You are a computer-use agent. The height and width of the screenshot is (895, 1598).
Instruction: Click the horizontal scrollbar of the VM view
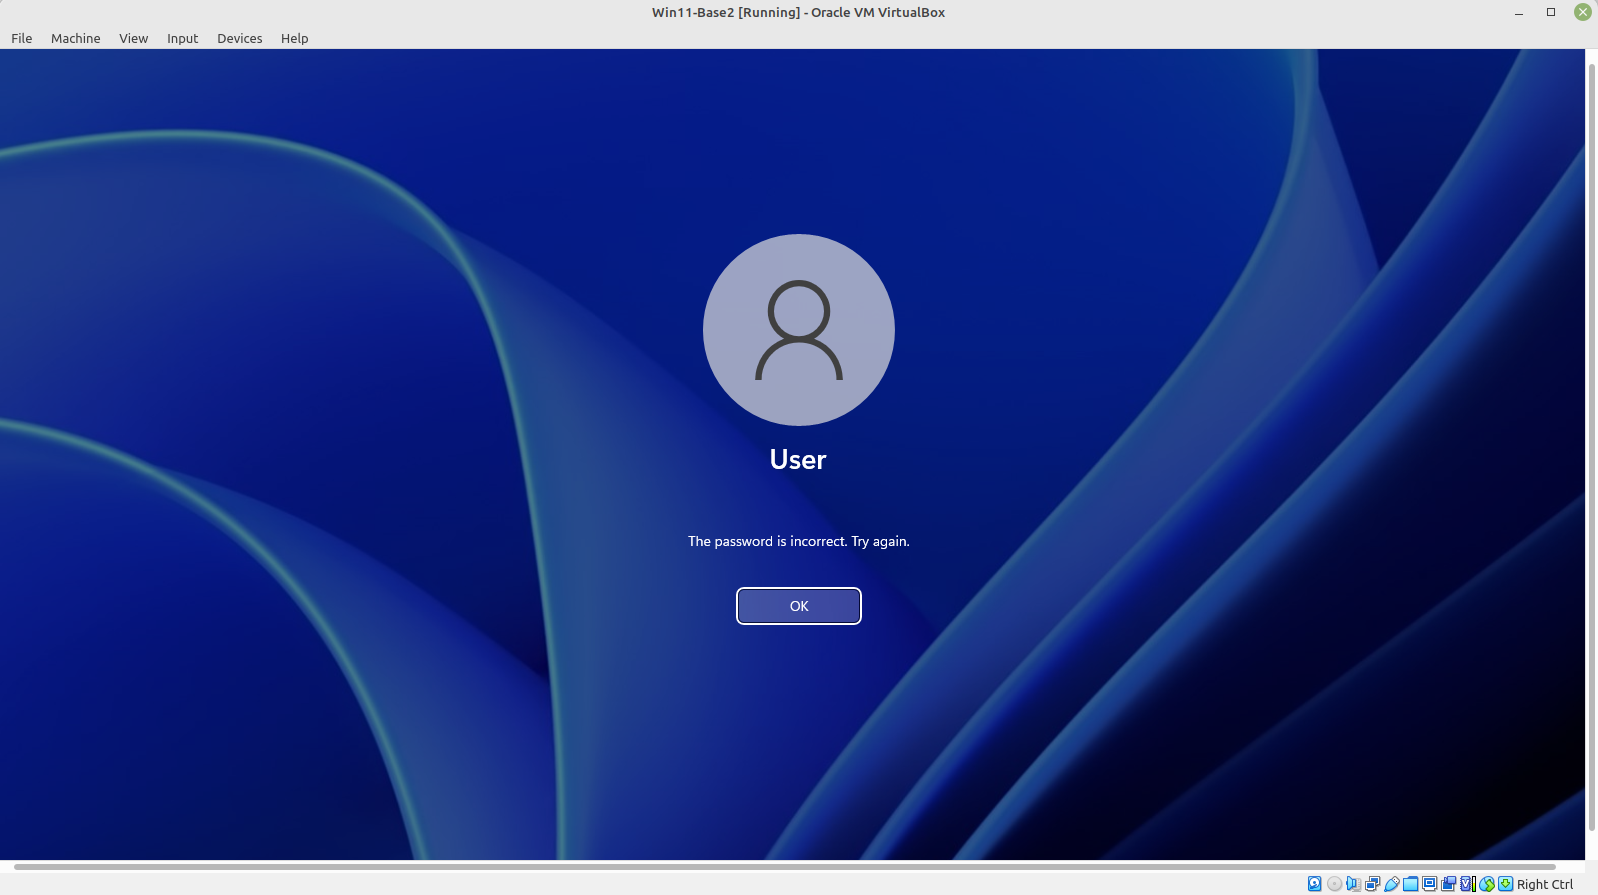pyautogui.click(x=785, y=867)
